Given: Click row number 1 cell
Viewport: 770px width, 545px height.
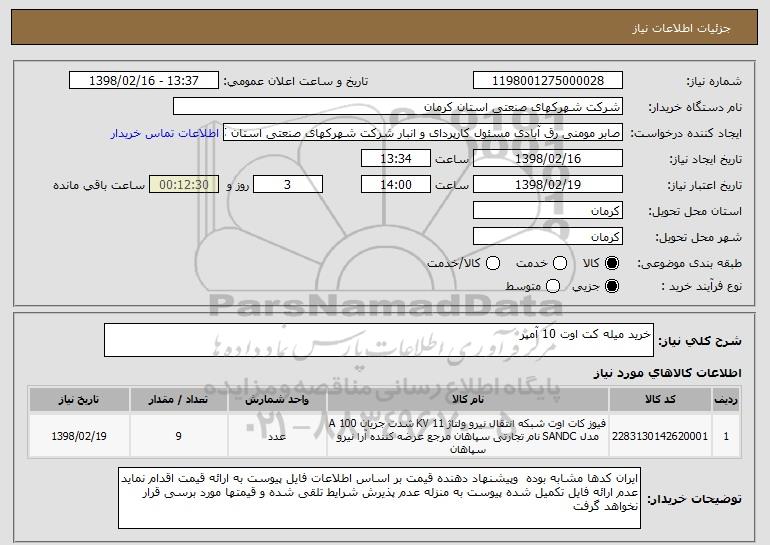Looking at the screenshot, I should [726, 436].
